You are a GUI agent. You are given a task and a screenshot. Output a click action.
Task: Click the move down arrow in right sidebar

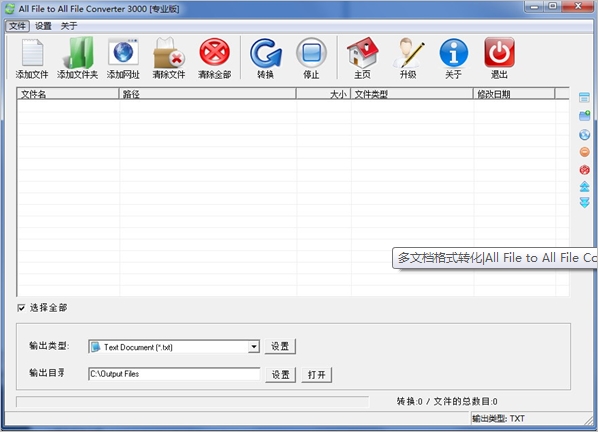pyautogui.click(x=584, y=202)
